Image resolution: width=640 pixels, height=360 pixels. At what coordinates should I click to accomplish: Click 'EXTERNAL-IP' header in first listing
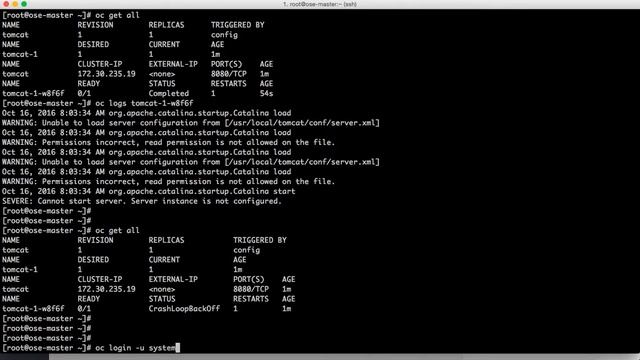click(173, 64)
